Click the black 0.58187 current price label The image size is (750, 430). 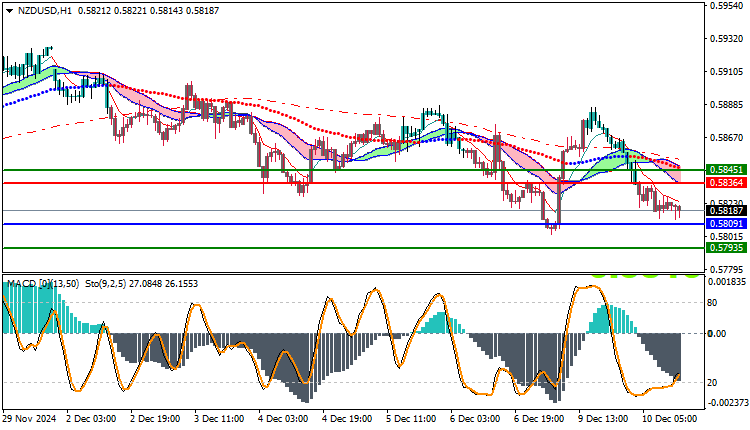click(726, 210)
